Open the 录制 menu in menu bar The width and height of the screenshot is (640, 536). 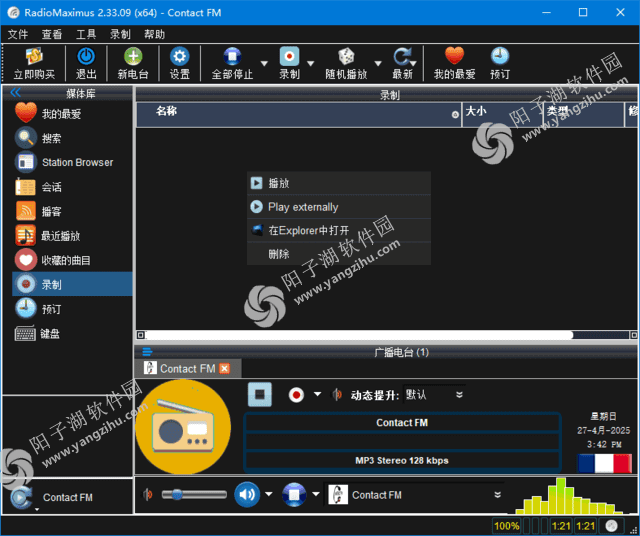(120, 34)
